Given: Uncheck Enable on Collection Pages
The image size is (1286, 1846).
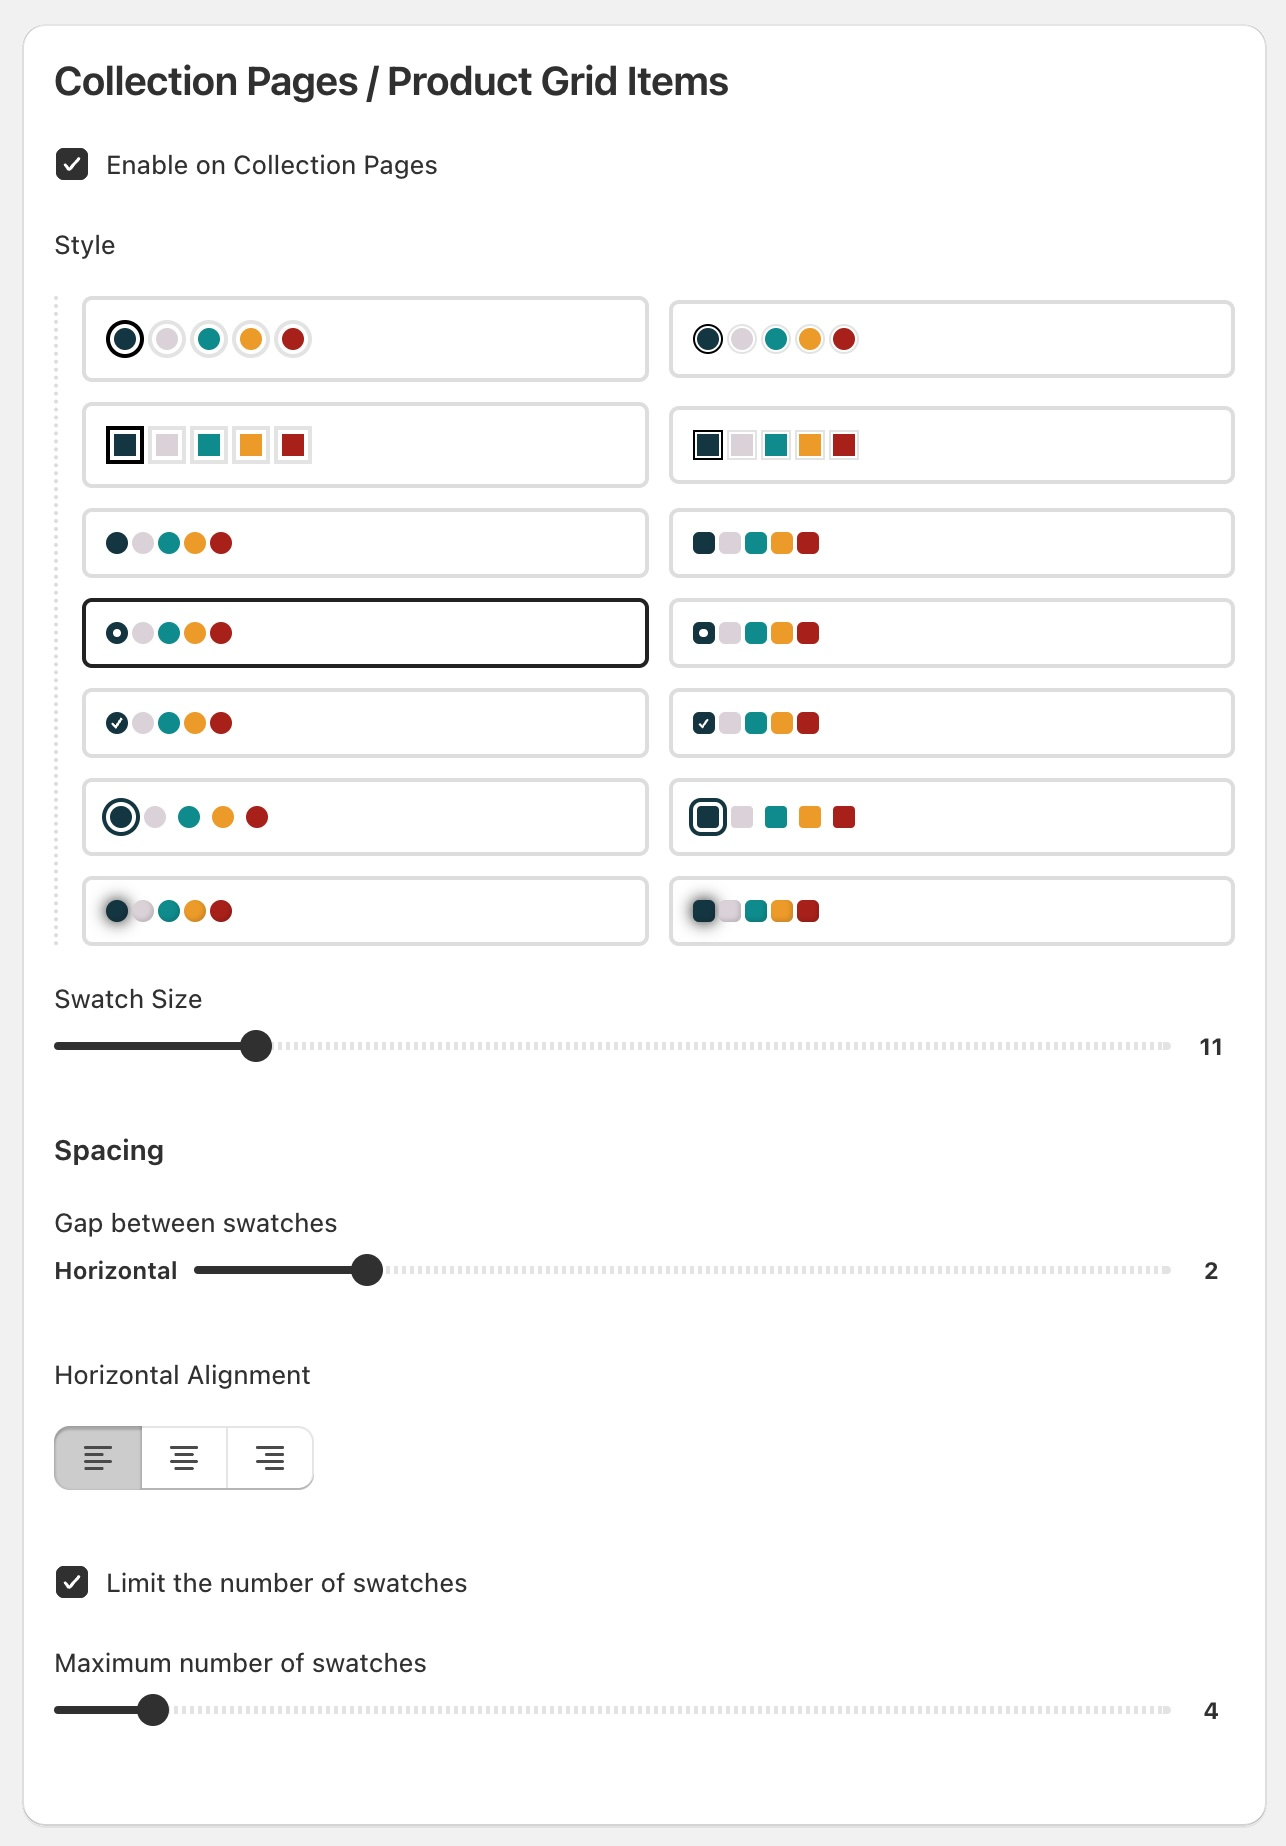Looking at the screenshot, I should pos(71,164).
